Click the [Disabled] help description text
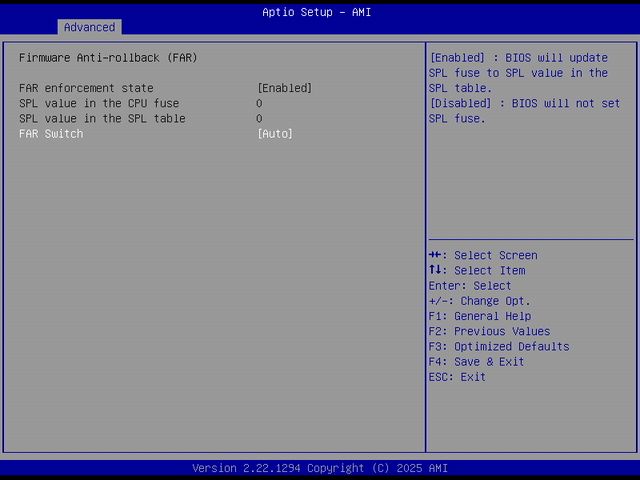The width and height of the screenshot is (640, 480). point(524,111)
